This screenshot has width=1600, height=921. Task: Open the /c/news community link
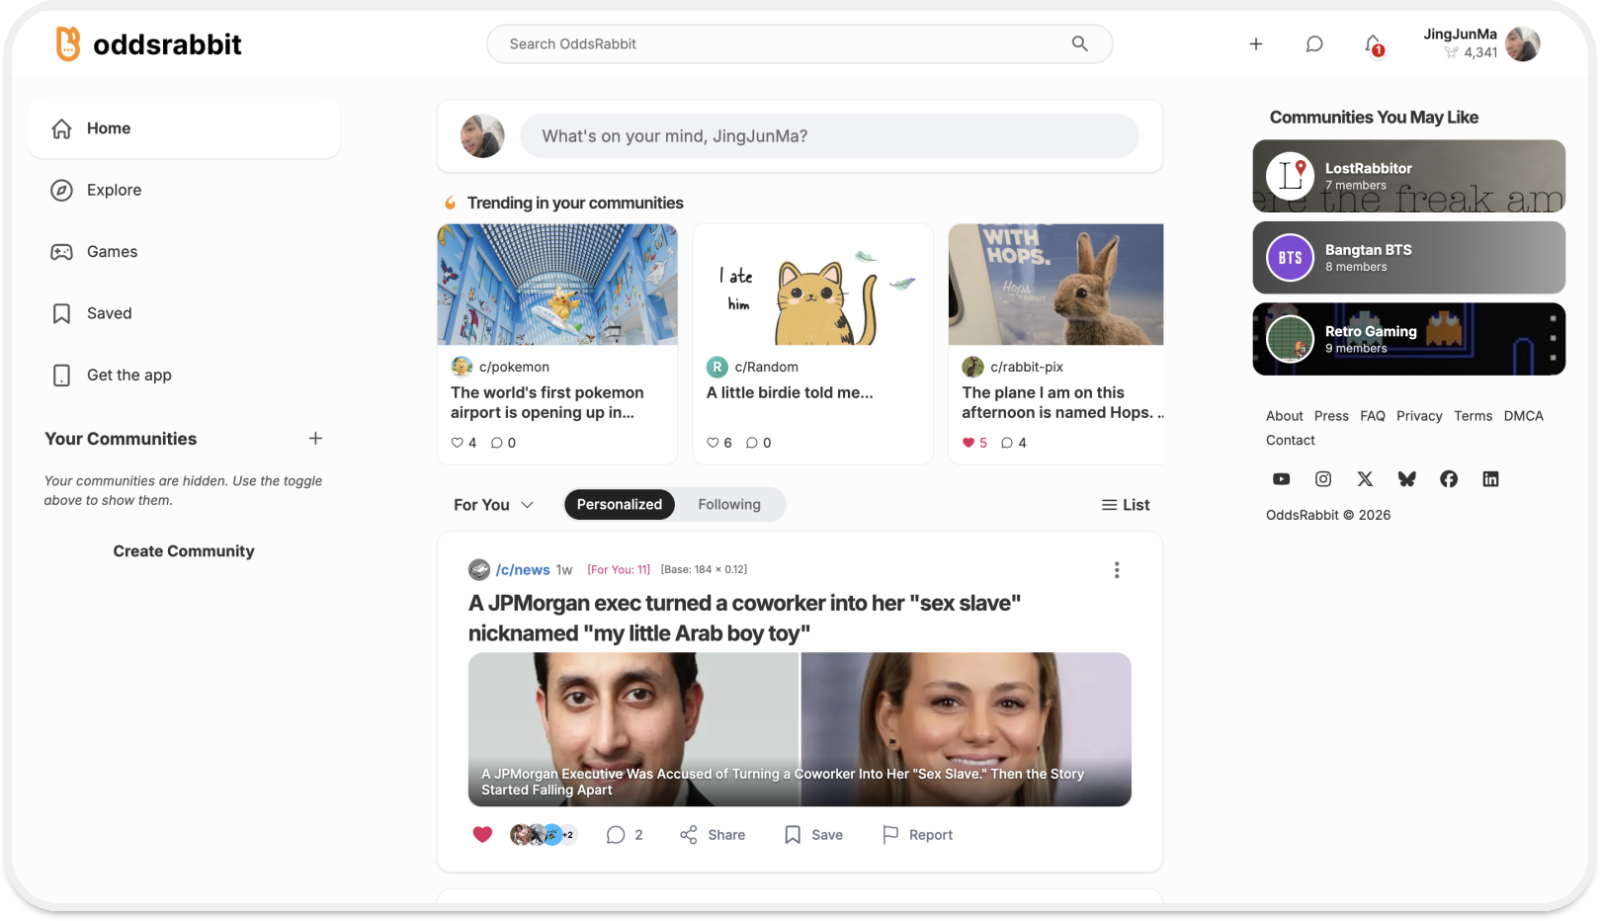pyautogui.click(x=523, y=570)
